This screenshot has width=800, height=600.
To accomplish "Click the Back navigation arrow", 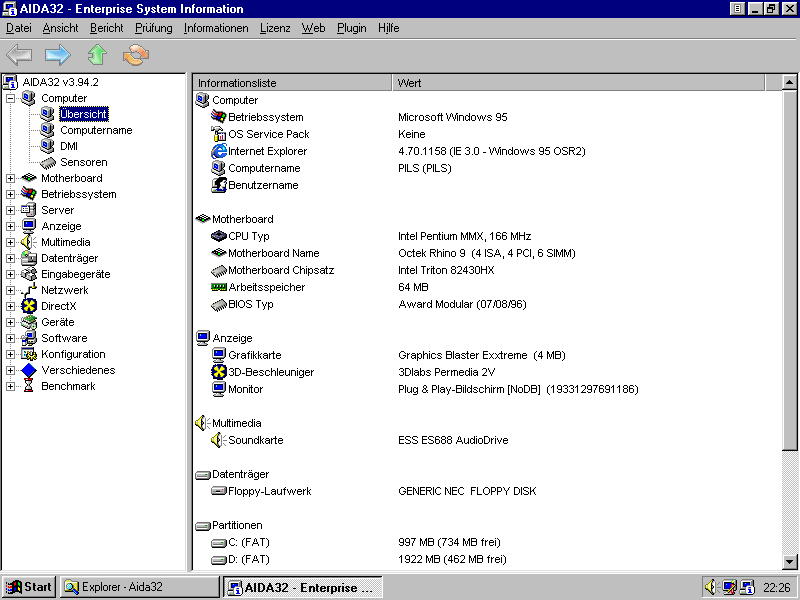I will point(19,55).
